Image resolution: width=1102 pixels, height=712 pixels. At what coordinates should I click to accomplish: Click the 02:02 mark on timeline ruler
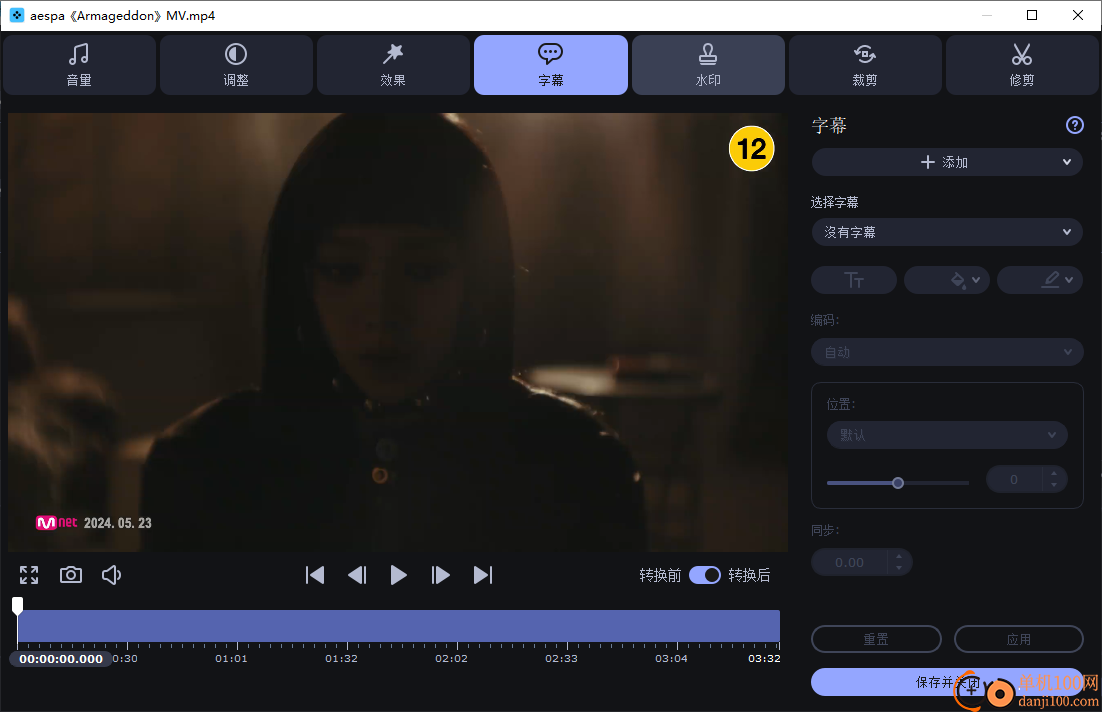pyautogui.click(x=451, y=659)
